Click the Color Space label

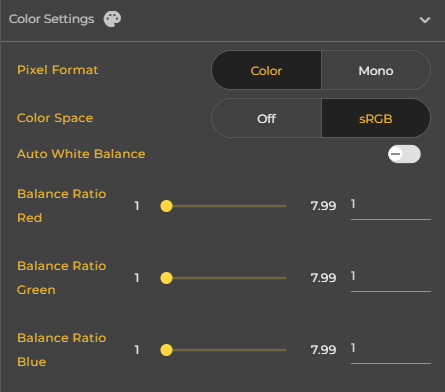[x=55, y=118]
